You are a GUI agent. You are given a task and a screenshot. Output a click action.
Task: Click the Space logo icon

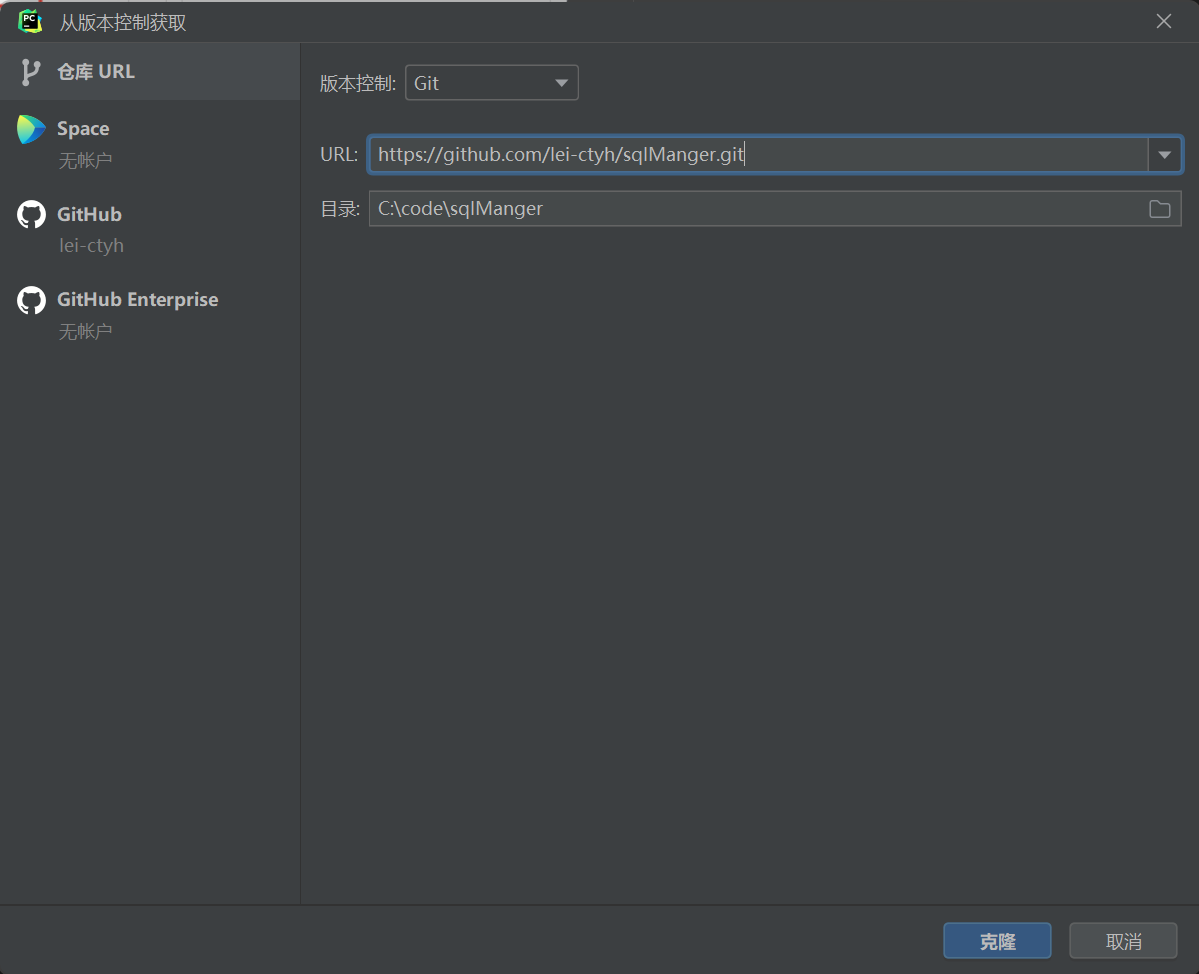coord(31,128)
